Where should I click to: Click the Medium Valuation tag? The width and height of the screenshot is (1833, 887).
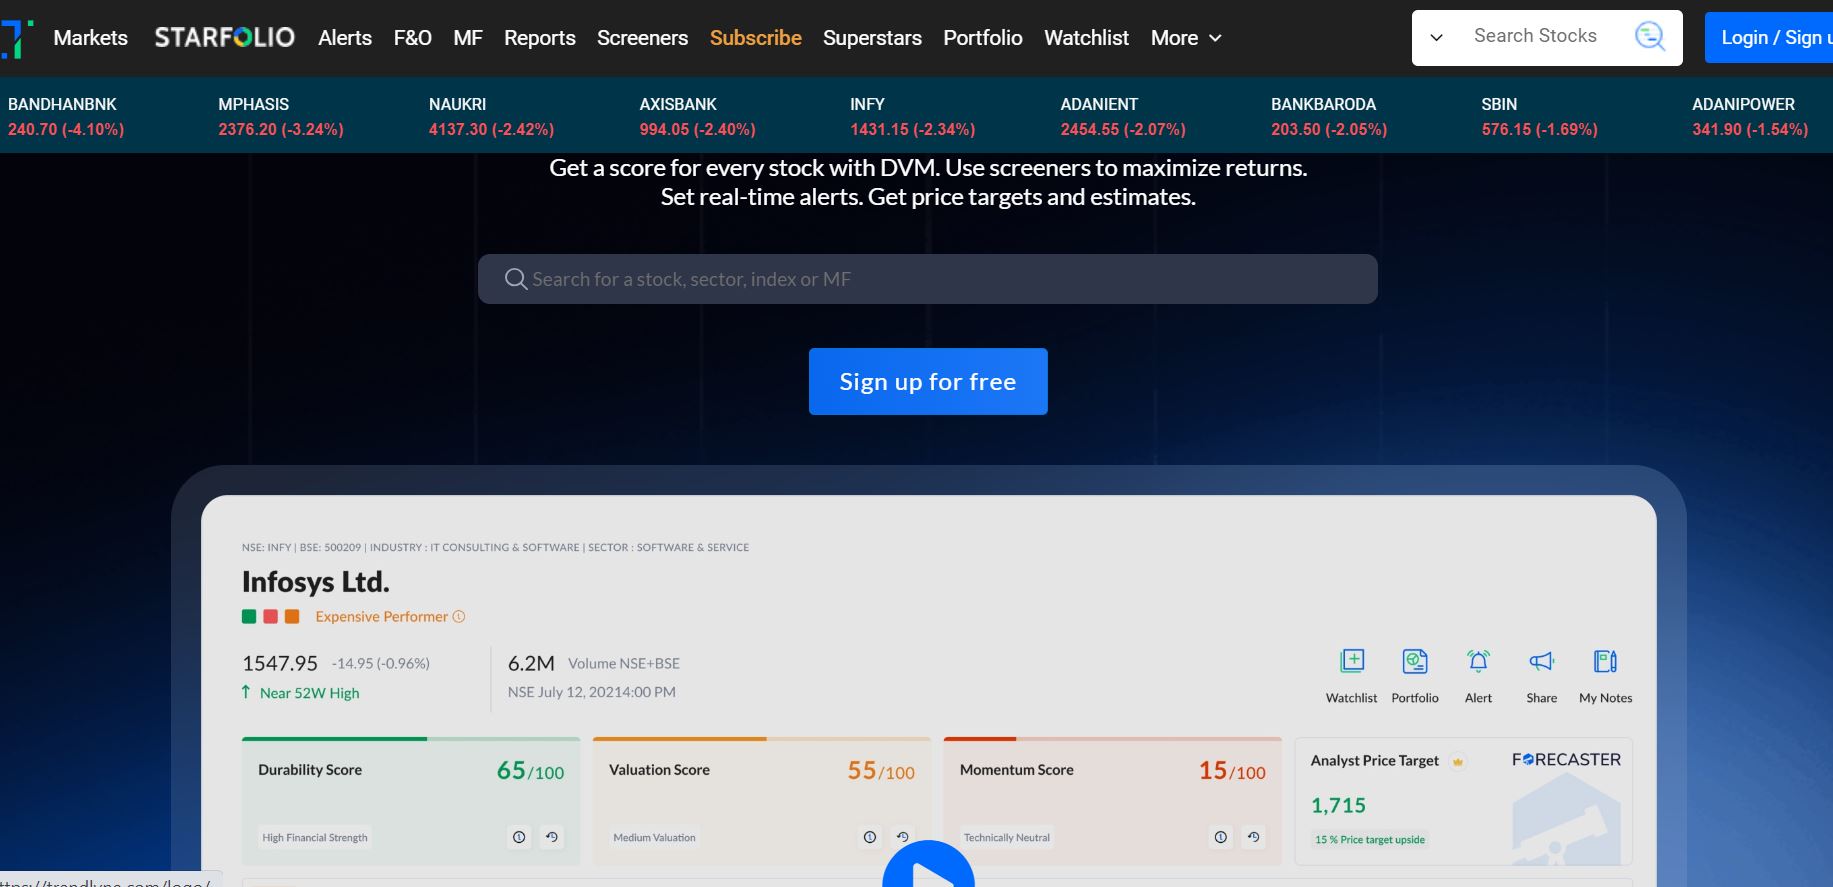[x=654, y=838]
